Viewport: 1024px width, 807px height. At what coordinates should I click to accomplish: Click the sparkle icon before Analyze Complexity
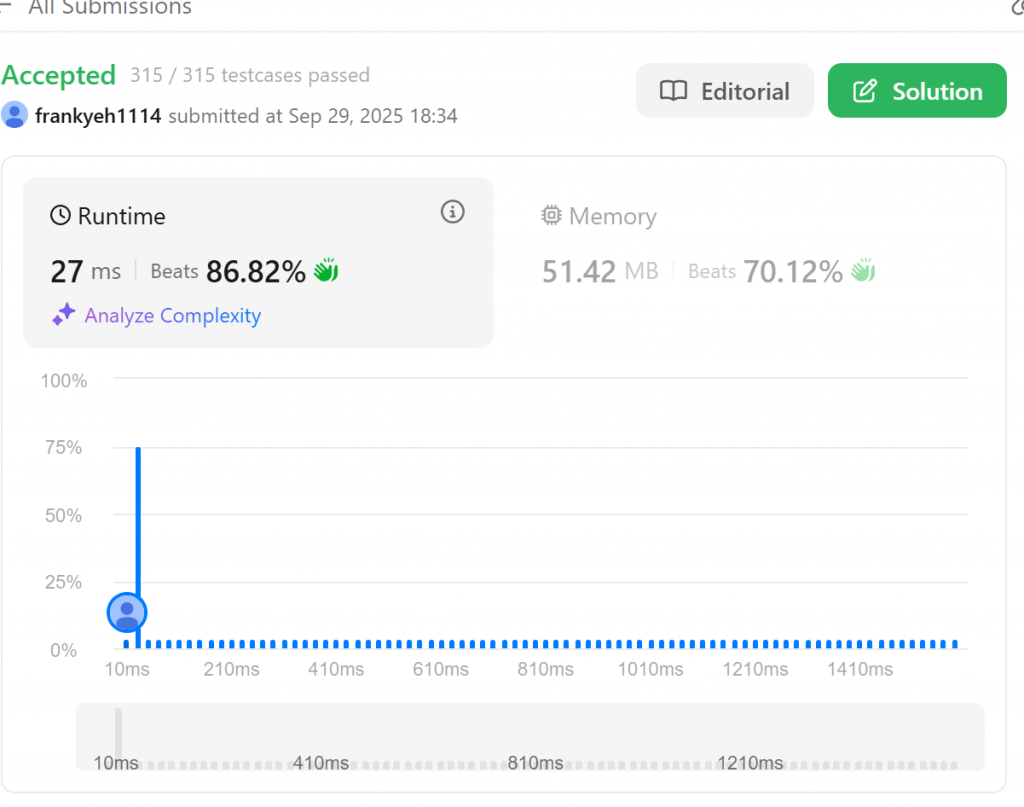pos(64,314)
